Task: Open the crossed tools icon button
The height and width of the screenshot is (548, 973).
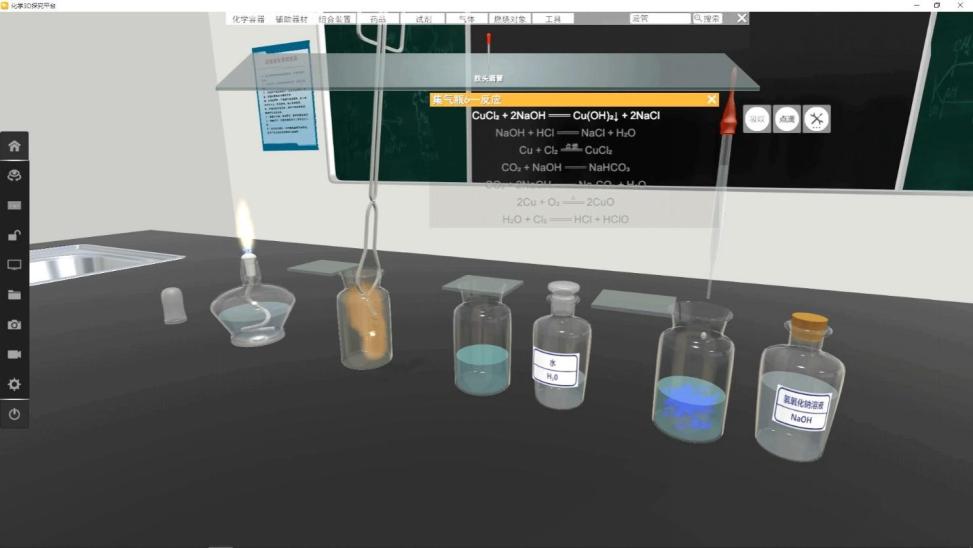Action: (817, 119)
